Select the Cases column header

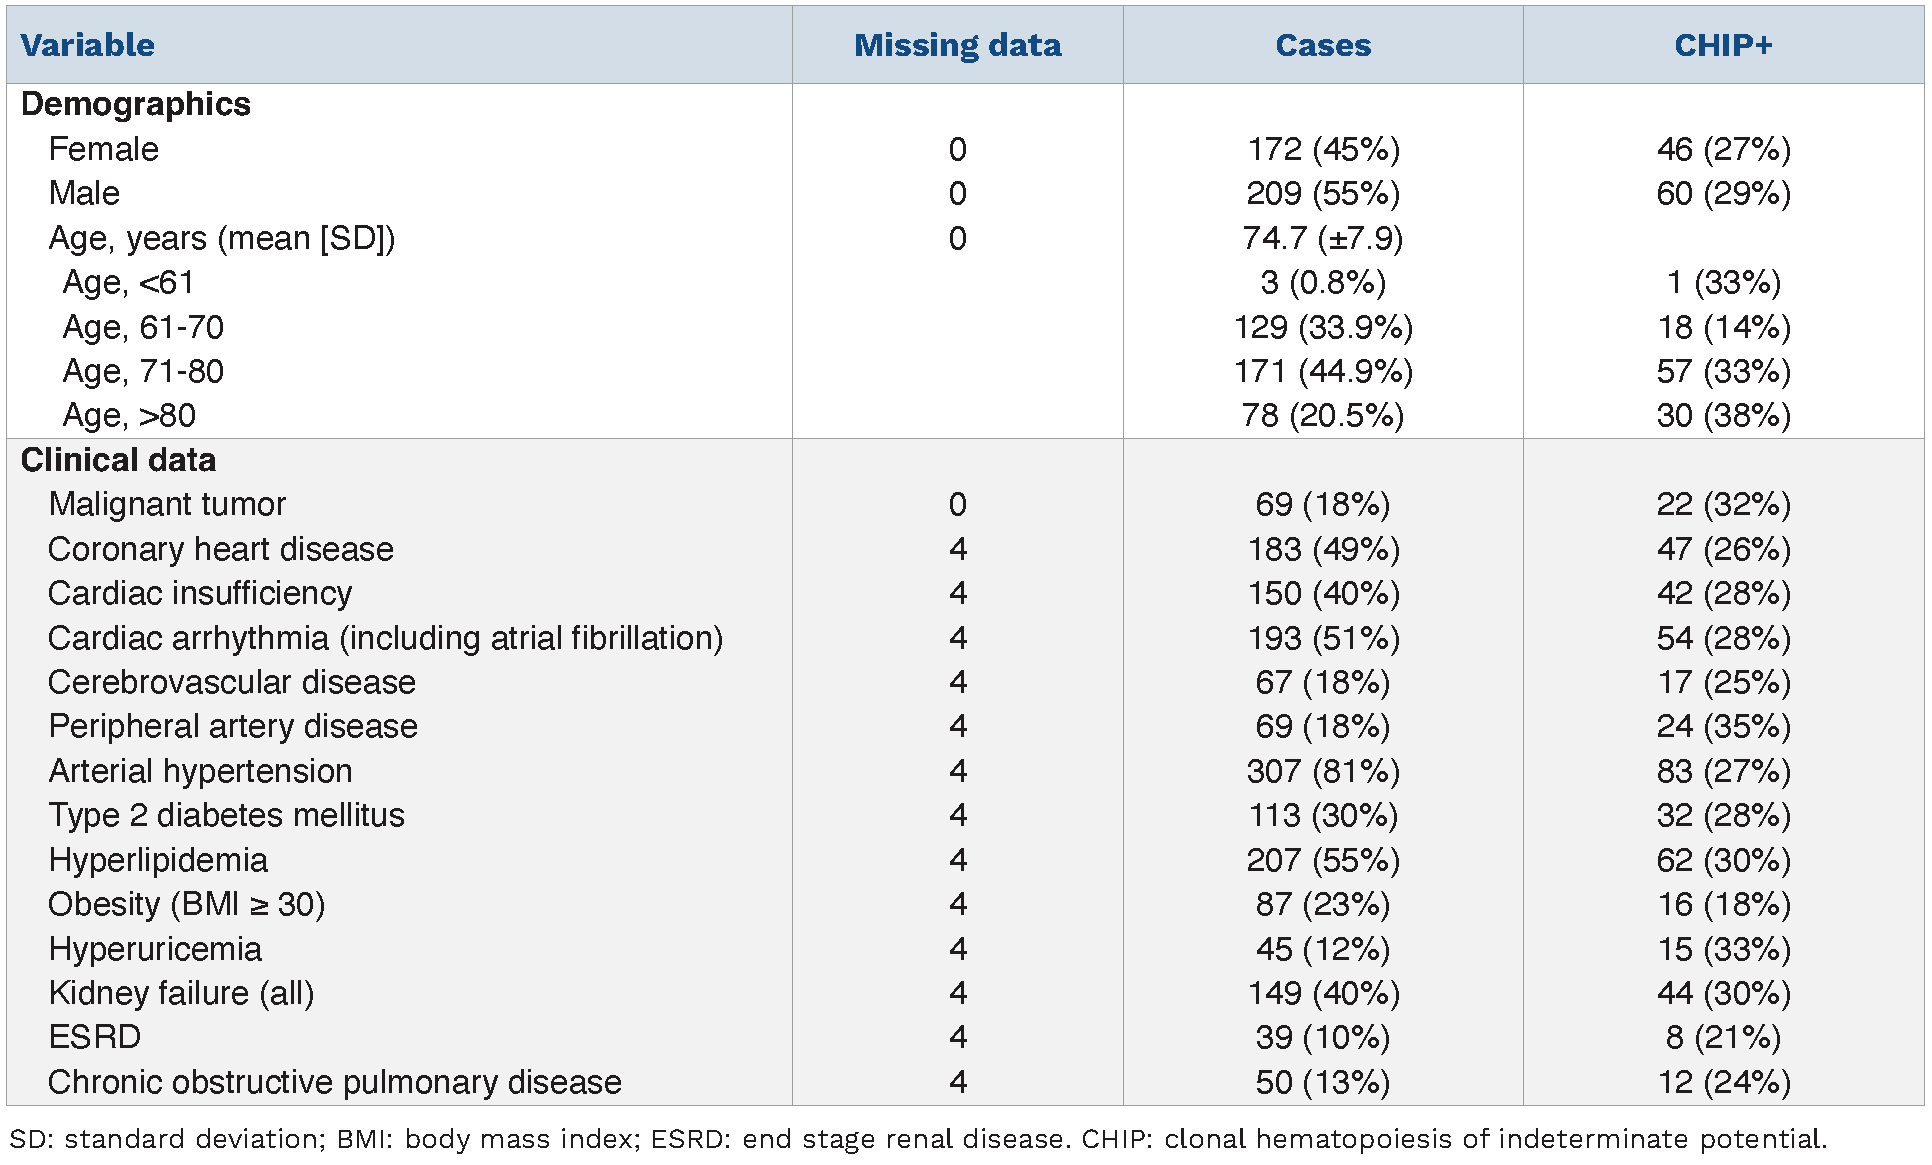click(1322, 45)
